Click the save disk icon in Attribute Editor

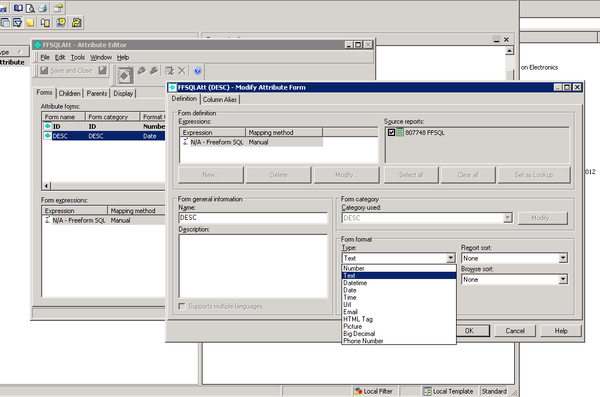click(x=44, y=70)
